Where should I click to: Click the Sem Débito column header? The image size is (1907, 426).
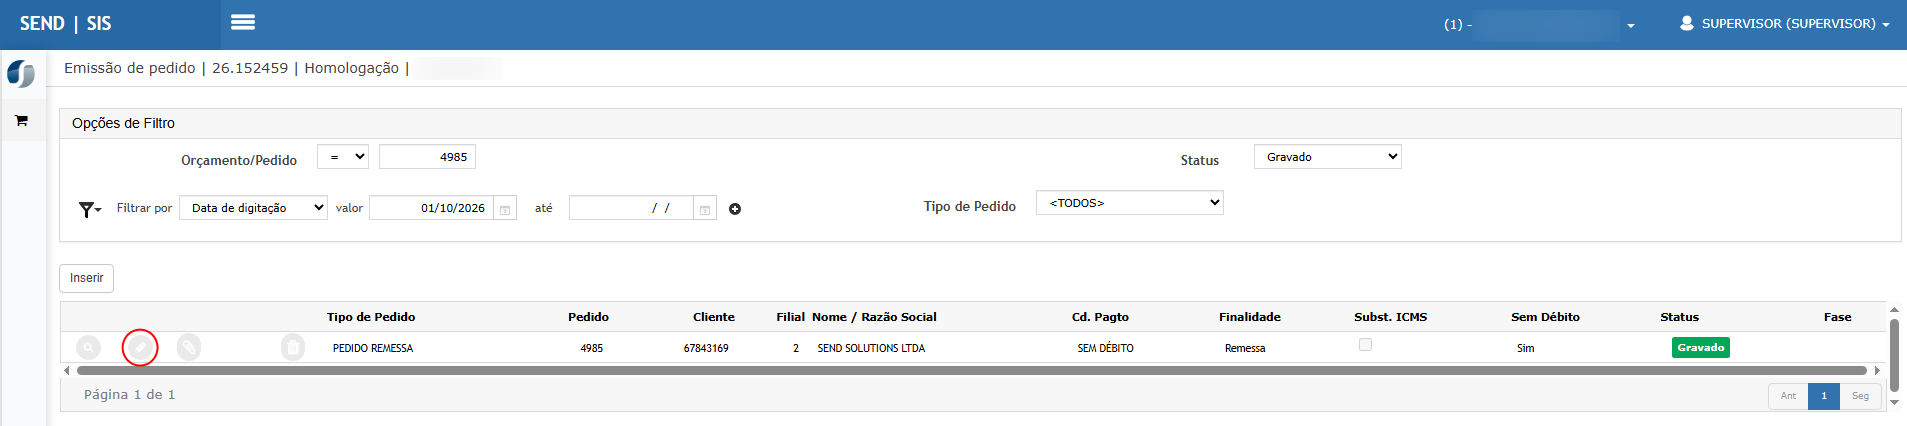coord(1545,317)
